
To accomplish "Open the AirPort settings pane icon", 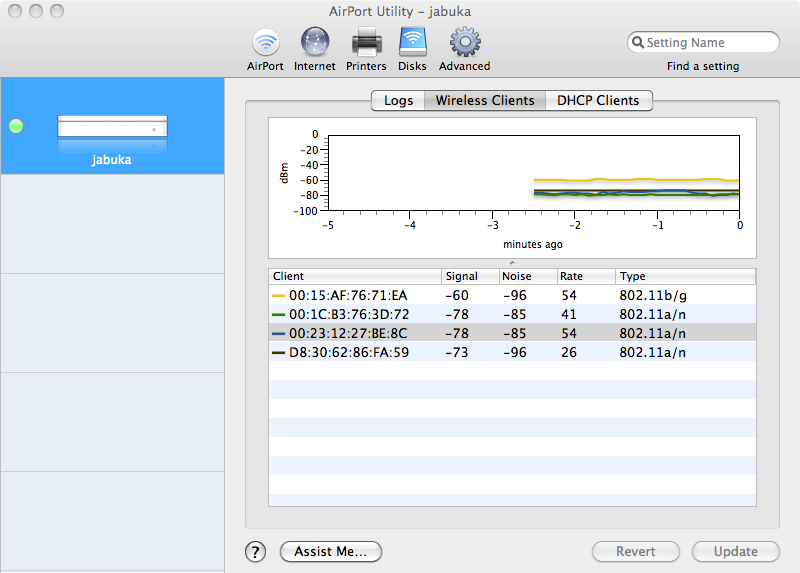I will point(265,42).
